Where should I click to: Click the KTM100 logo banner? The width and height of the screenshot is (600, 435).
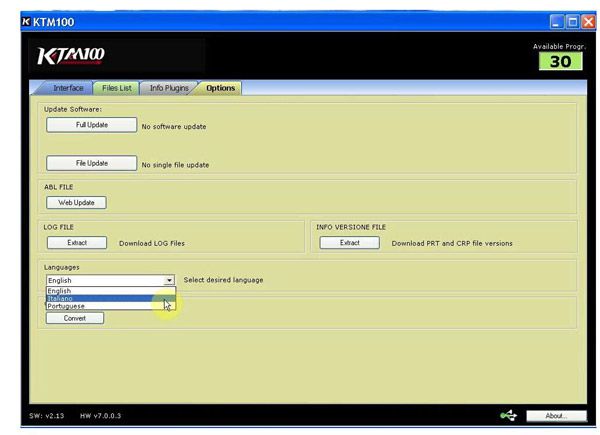tap(70, 55)
